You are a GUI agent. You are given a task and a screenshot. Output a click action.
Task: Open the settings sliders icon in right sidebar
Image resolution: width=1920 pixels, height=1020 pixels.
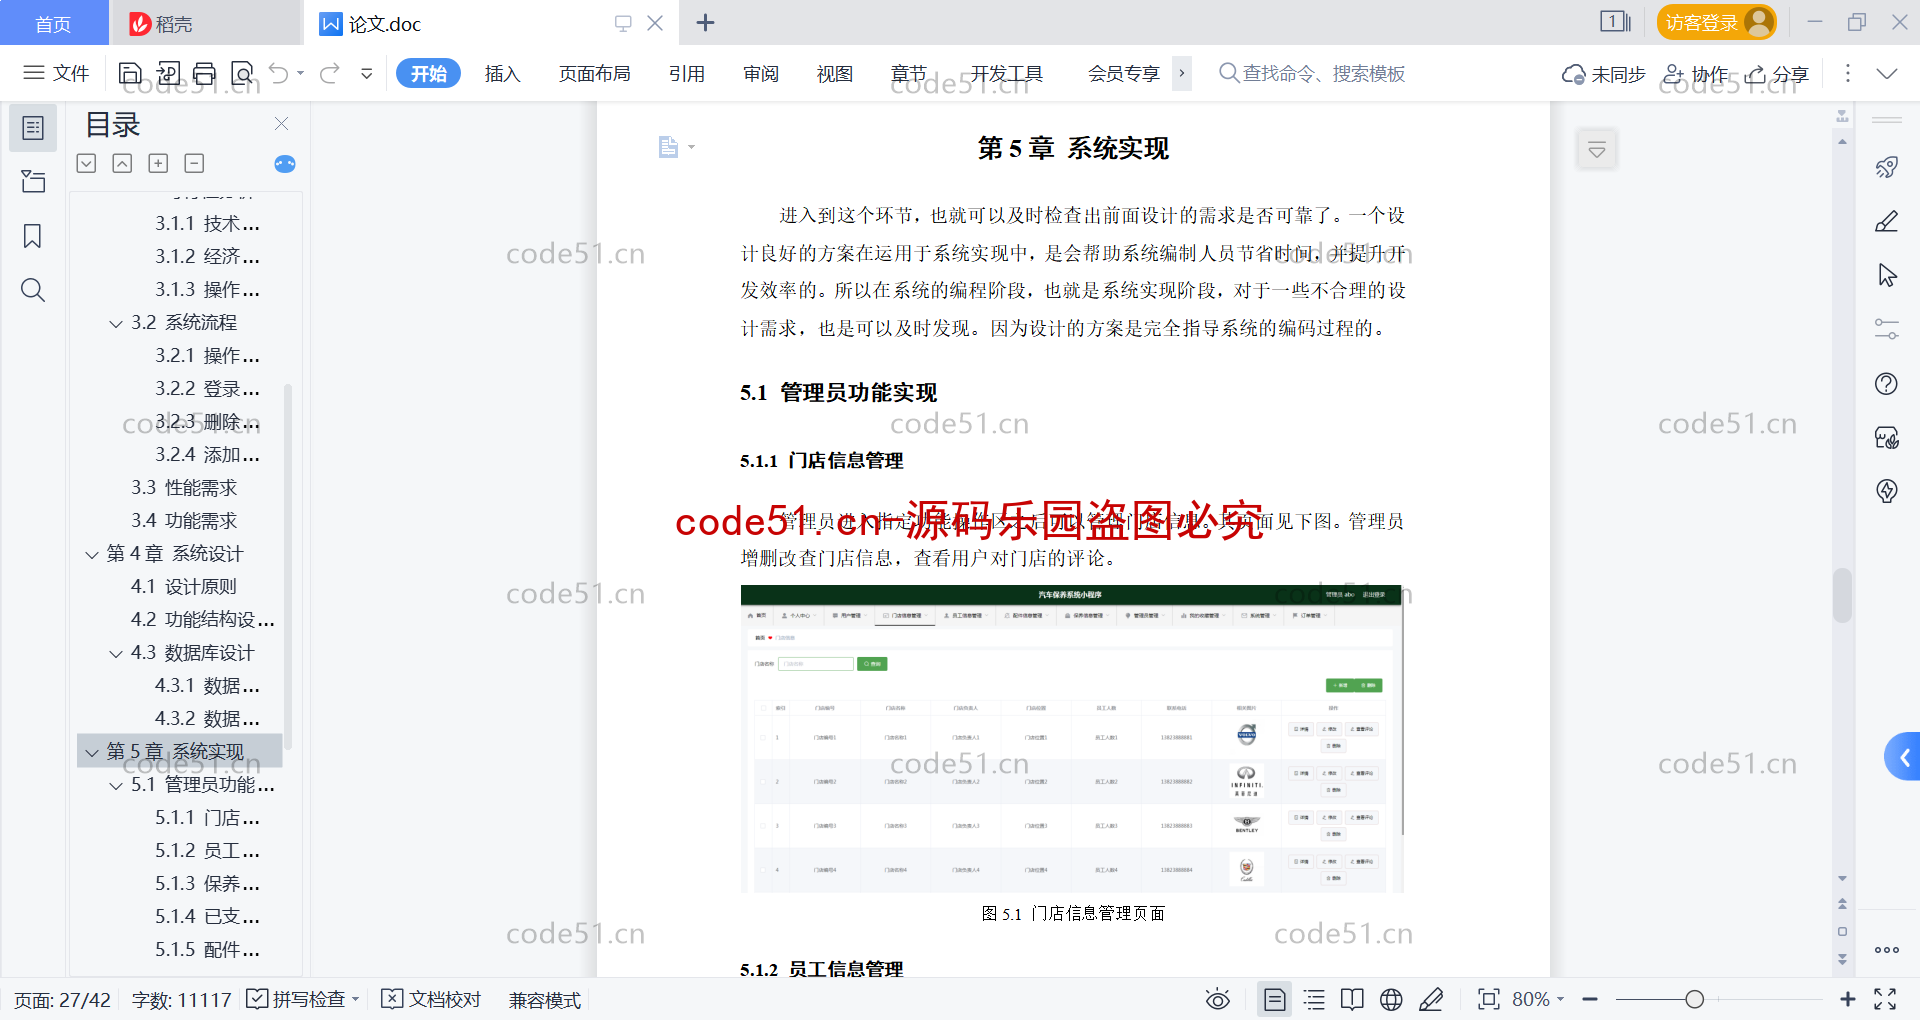[x=1886, y=329]
